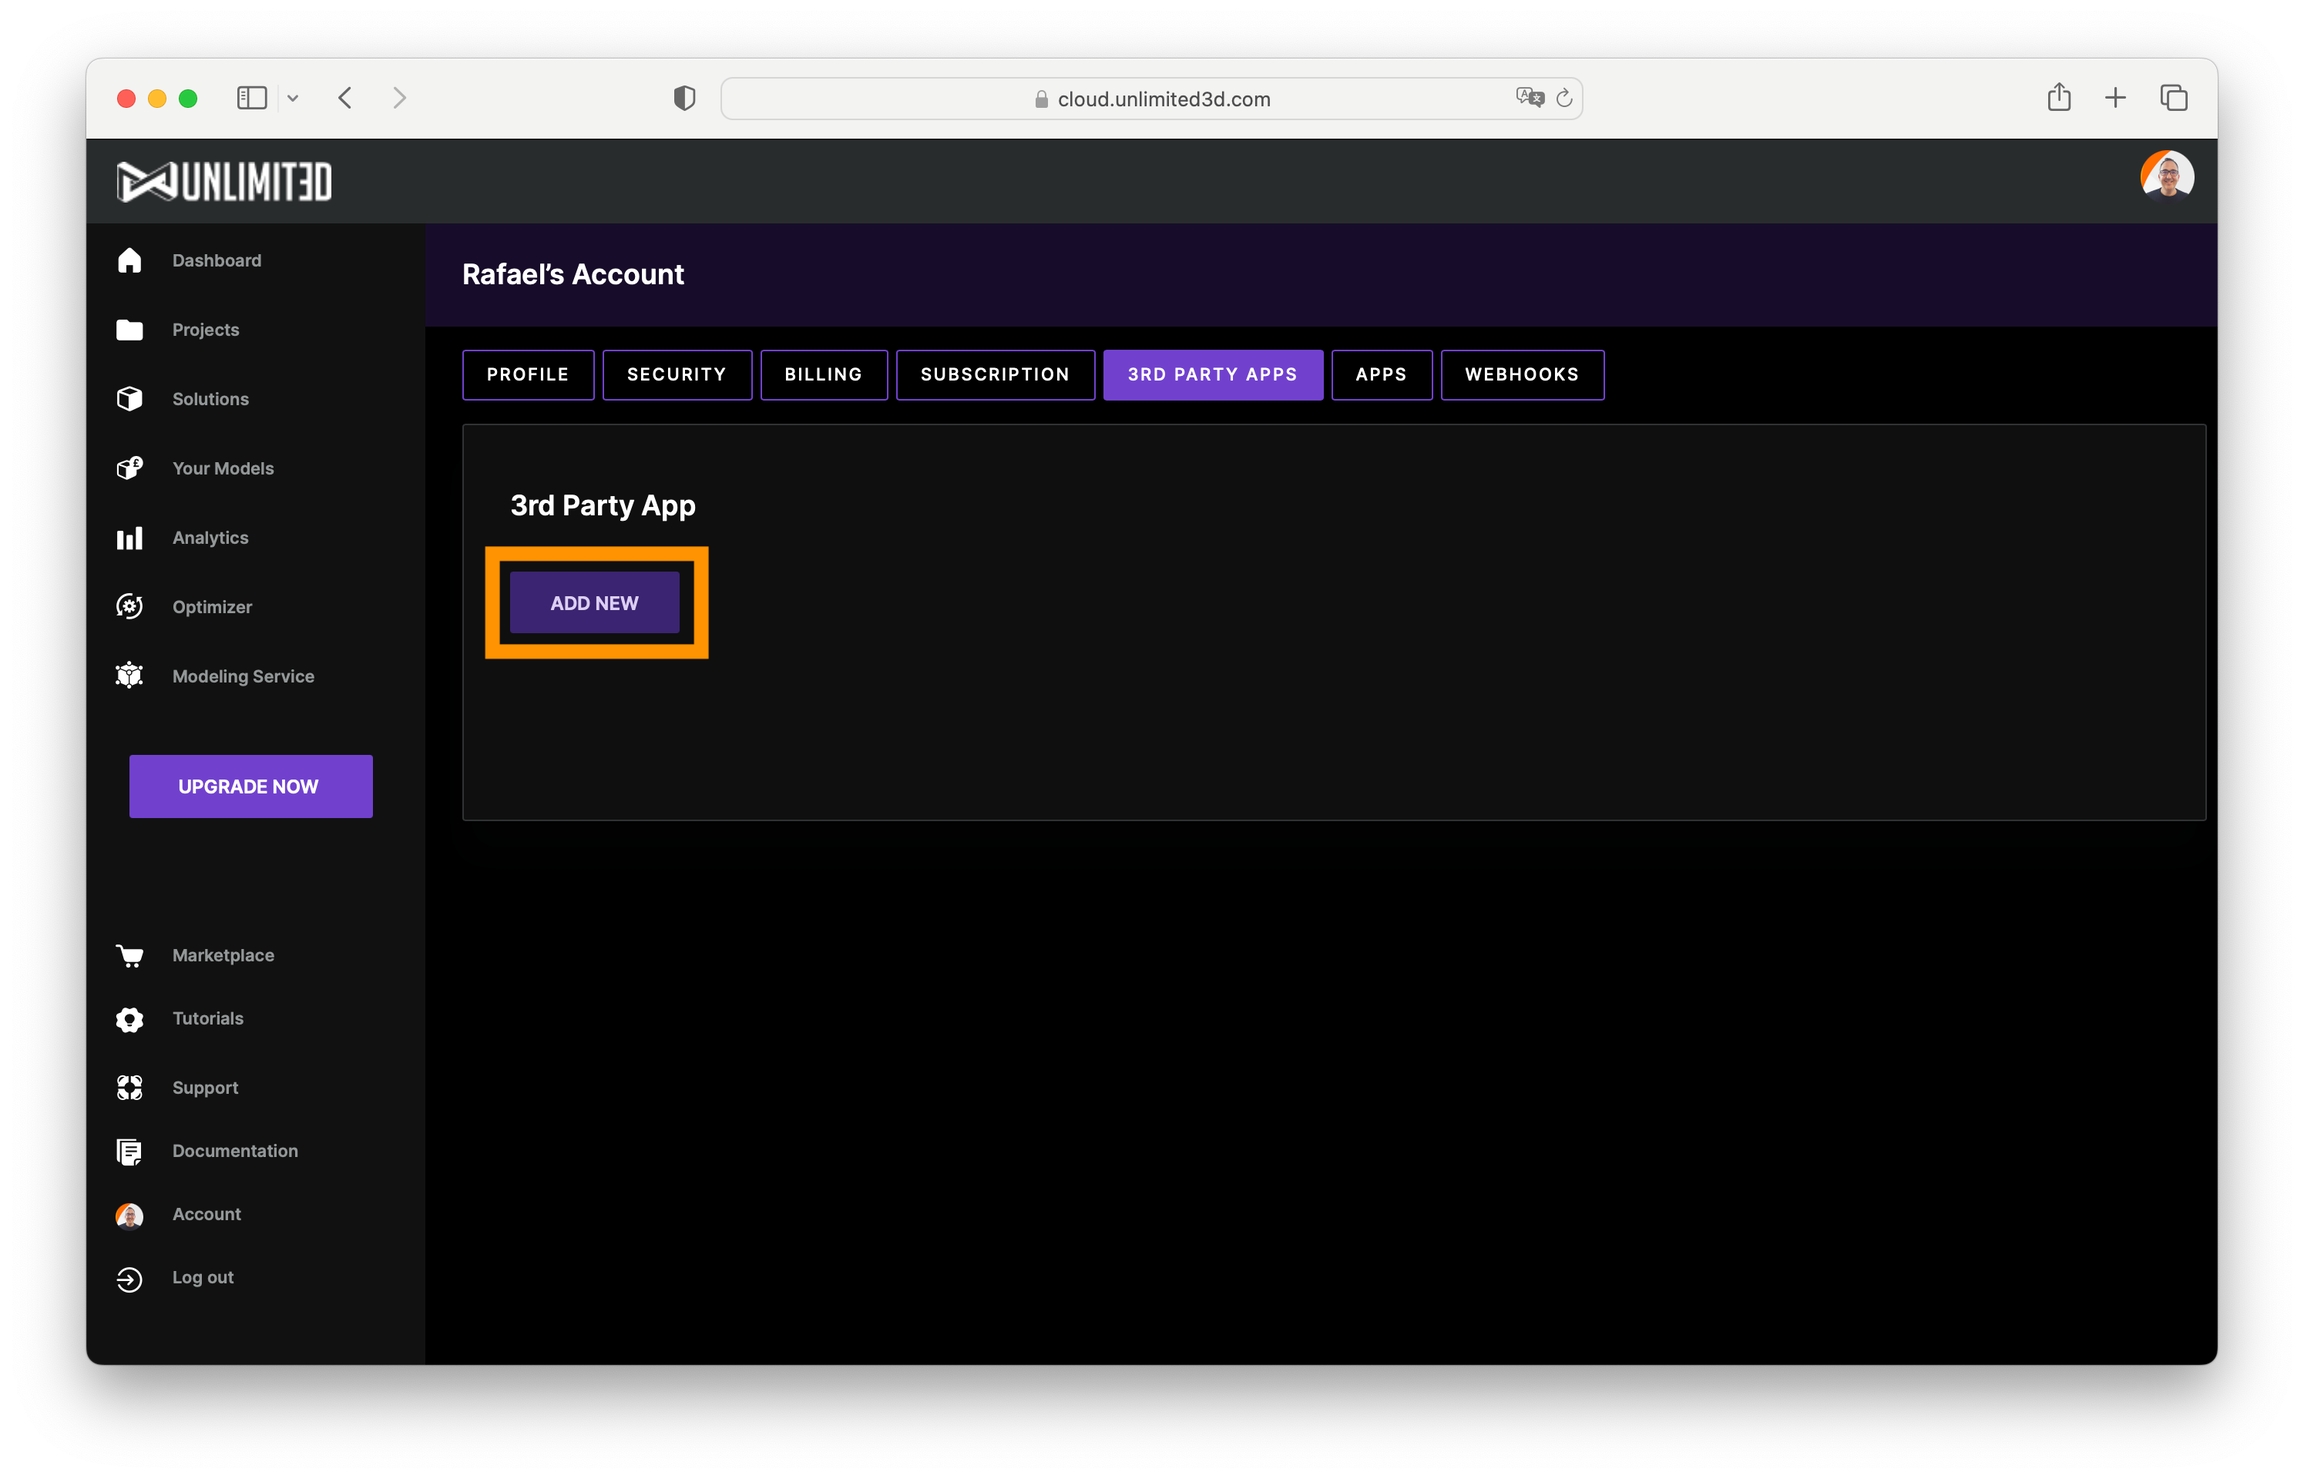The image size is (2304, 1479).
Task: Select the 3rd Party Apps tab
Action: coord(1213,375)
